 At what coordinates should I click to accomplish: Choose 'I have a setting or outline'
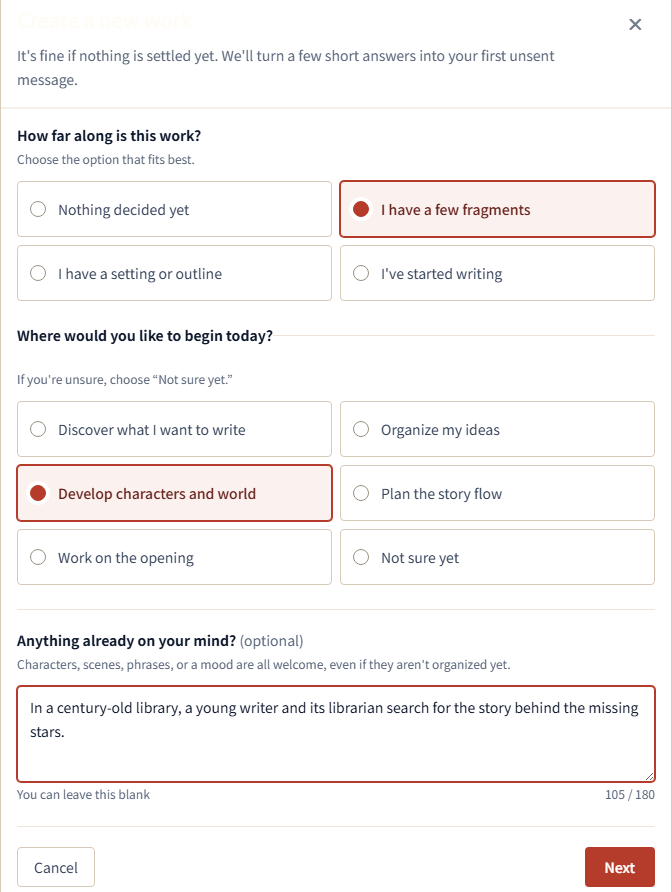point(174,273)
